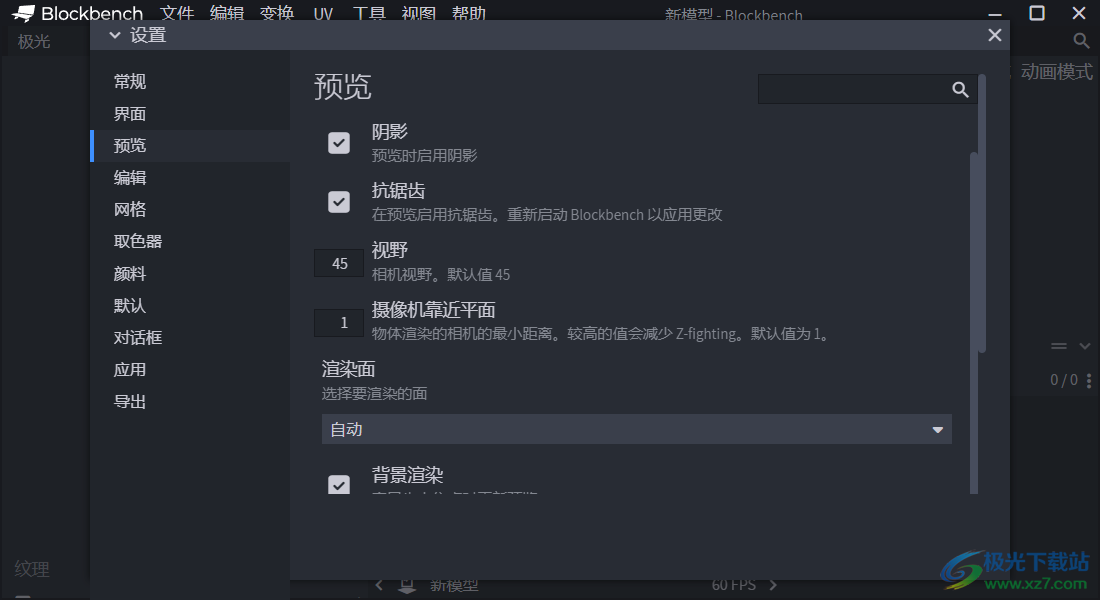Screen dimensions: 1100x600
Task: Toggle the 阴影 shadow checkbox
Action: [339, 143]
